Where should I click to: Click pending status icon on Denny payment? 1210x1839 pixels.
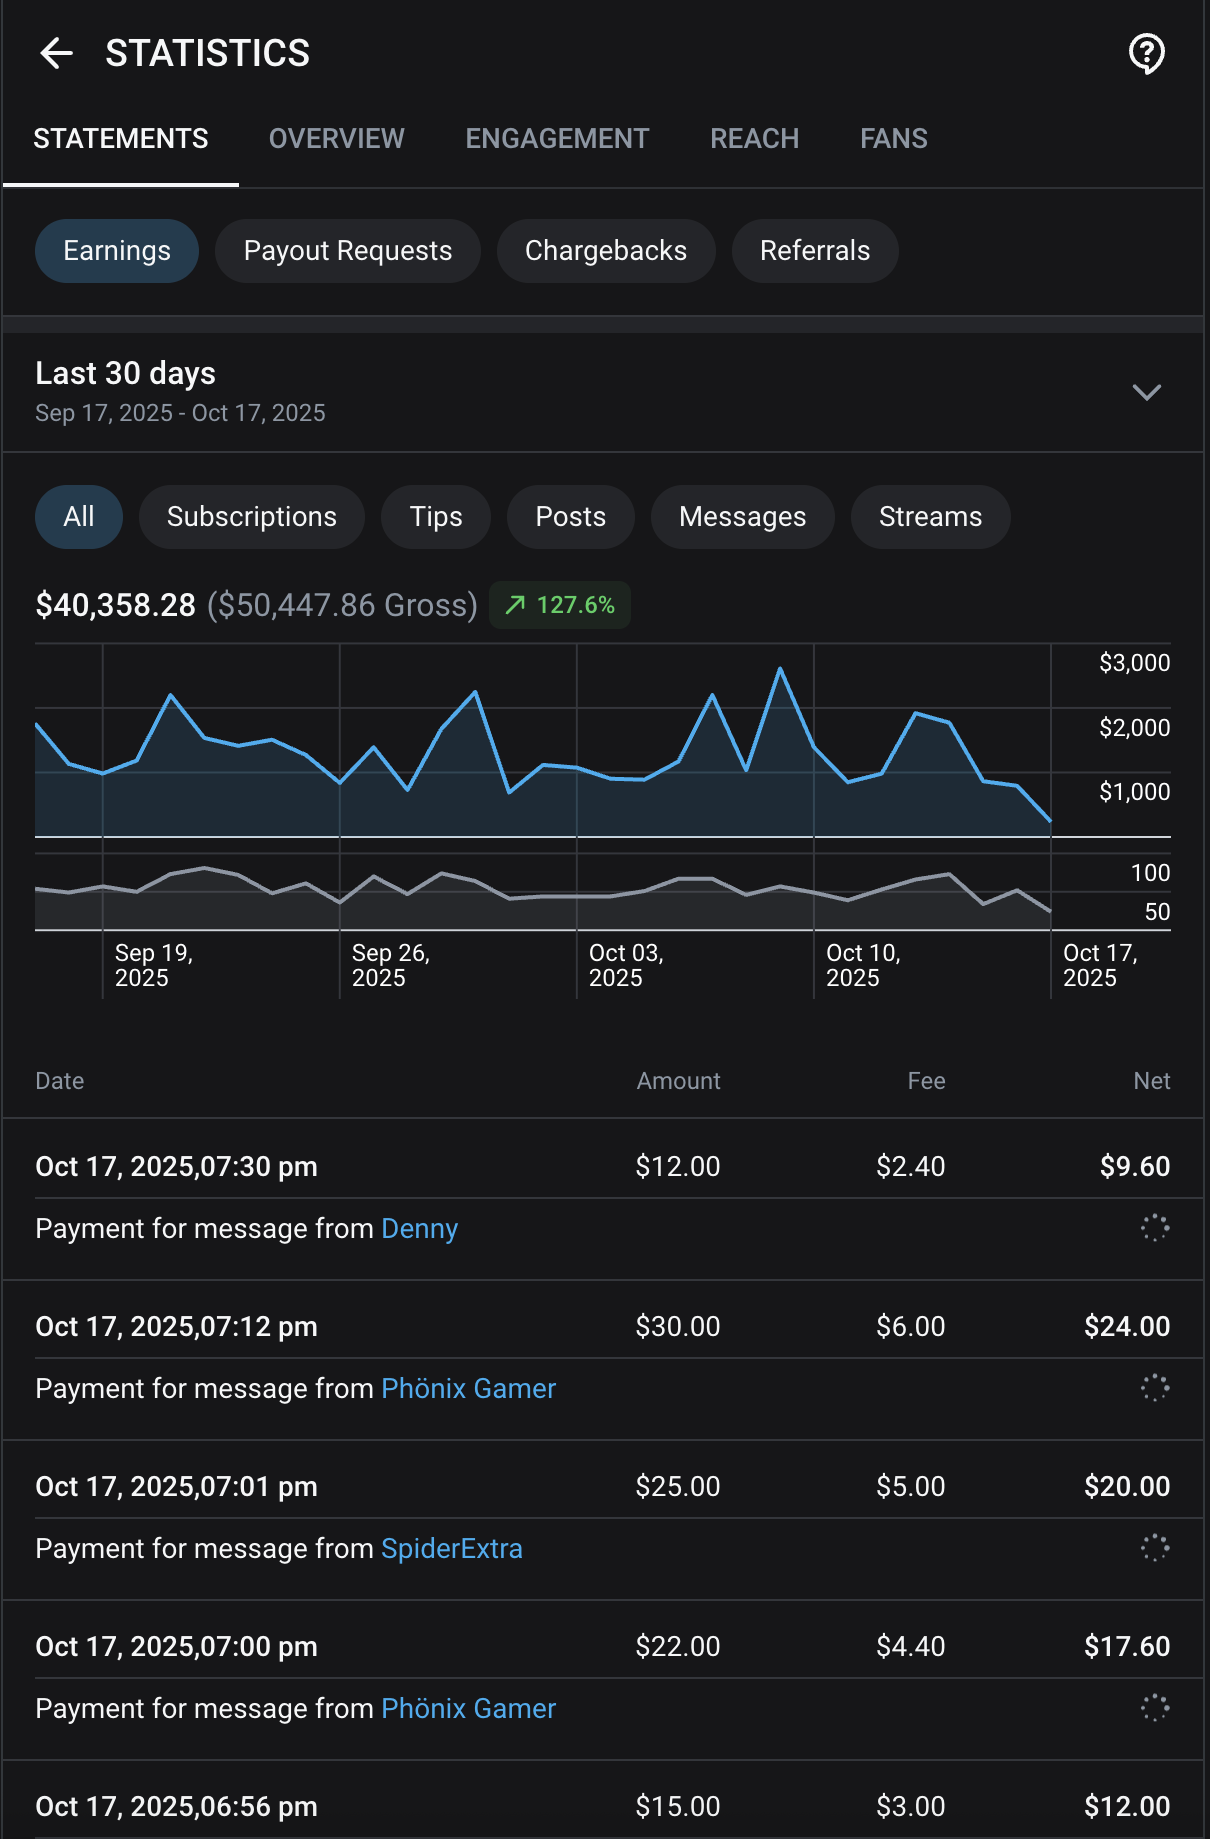tap(1154, 1228)
